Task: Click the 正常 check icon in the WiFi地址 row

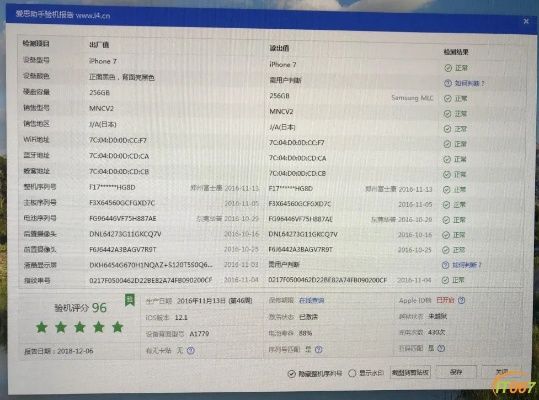Action: click(x=447, y=144)
